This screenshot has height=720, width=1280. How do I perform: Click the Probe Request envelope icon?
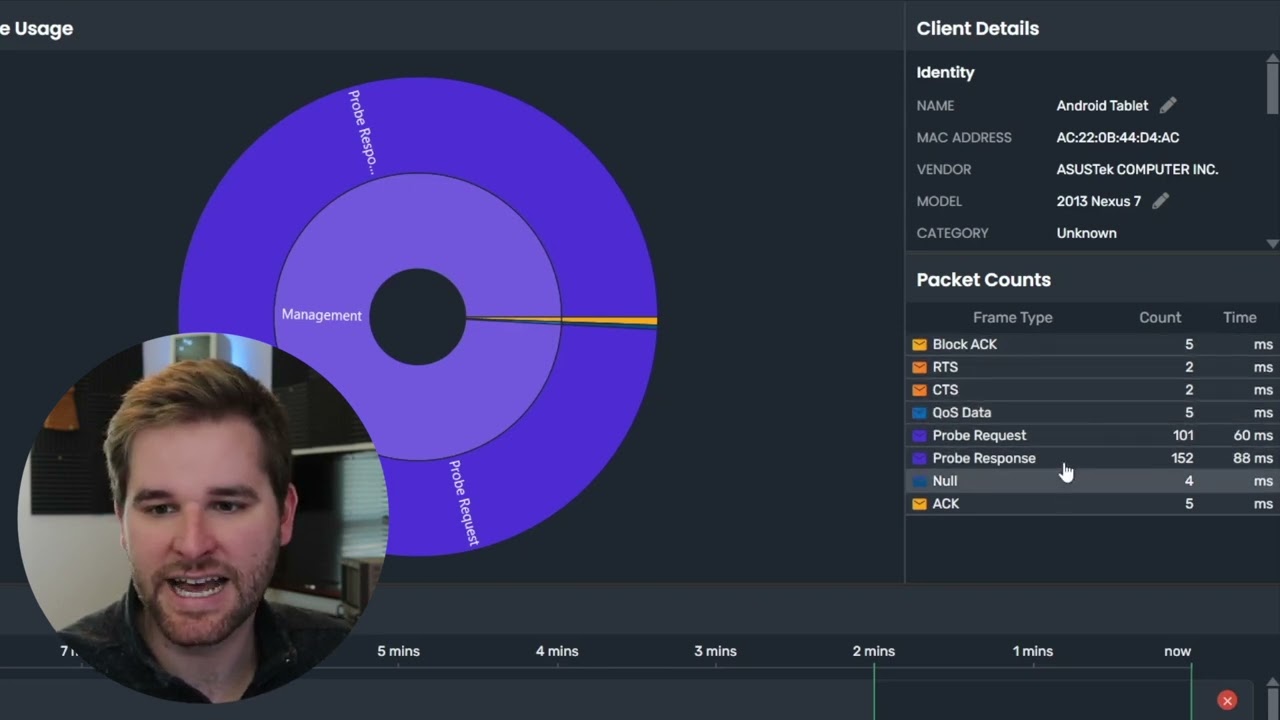(919, 435)
